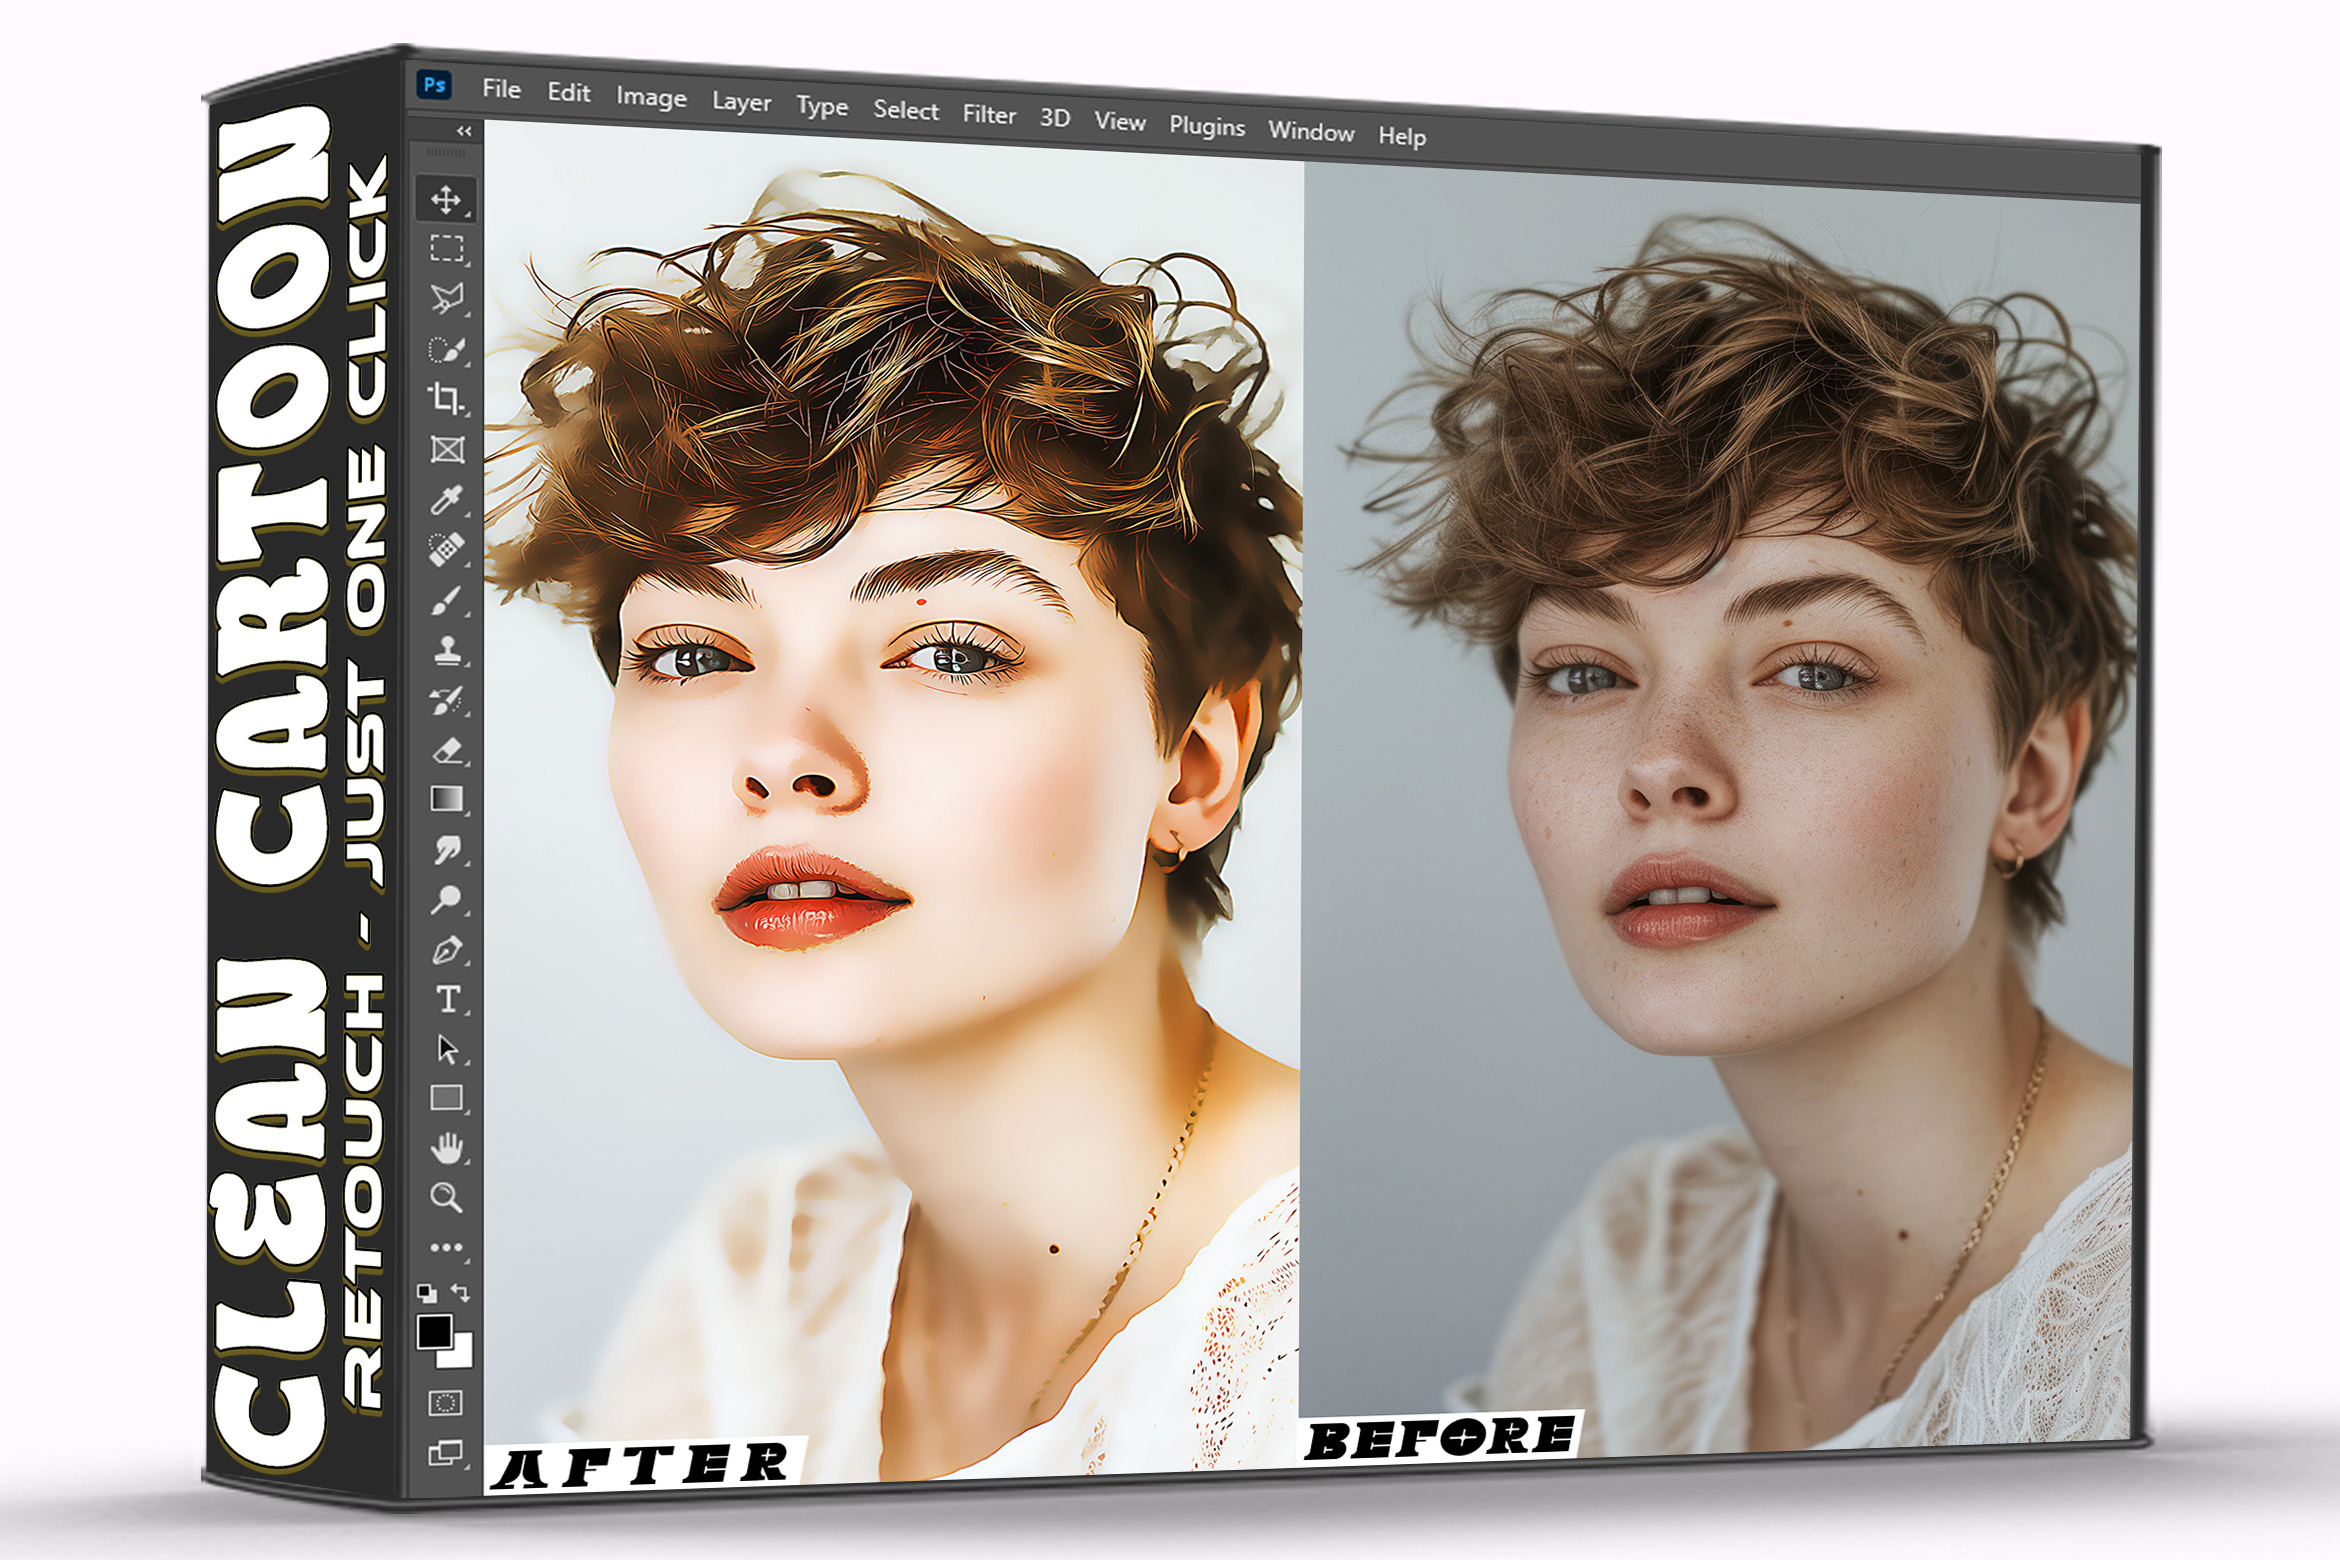This screenshot has width=2340, height=1560.
Task: Reset default foreground and background colors
Action: click(427, 1292)
